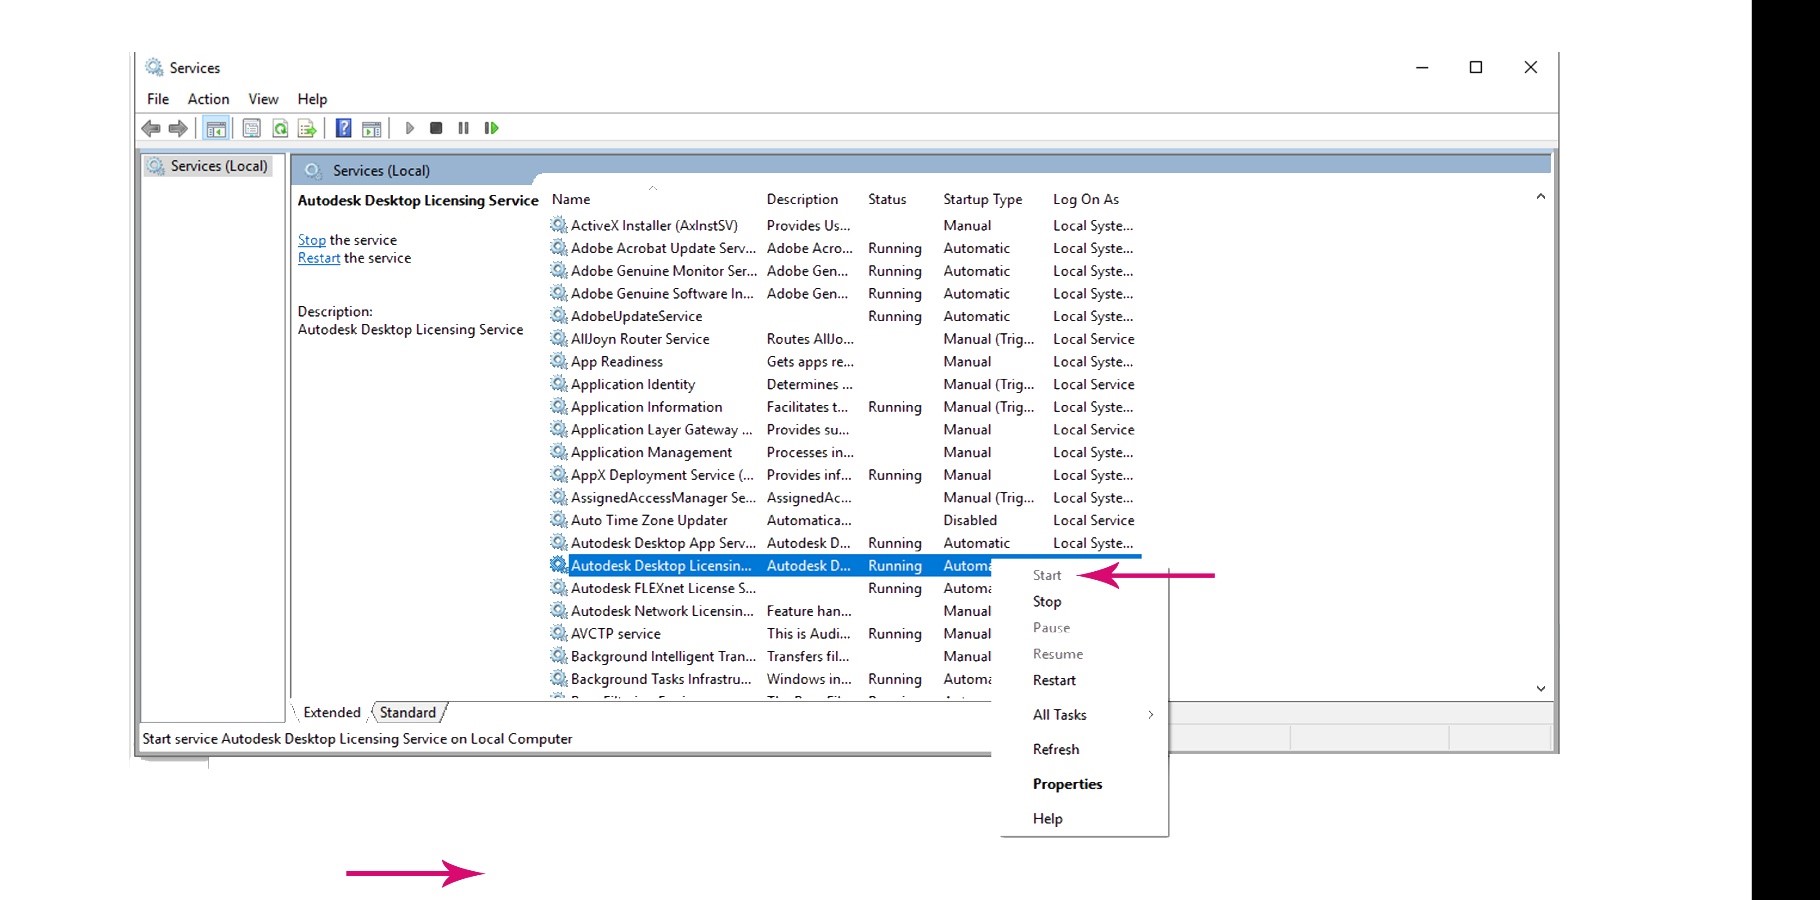Click the Help toolbar icon
Image resolution: width=1820 pixels, height=900 pixels.
pyautogui.click(x=343, y=127)
